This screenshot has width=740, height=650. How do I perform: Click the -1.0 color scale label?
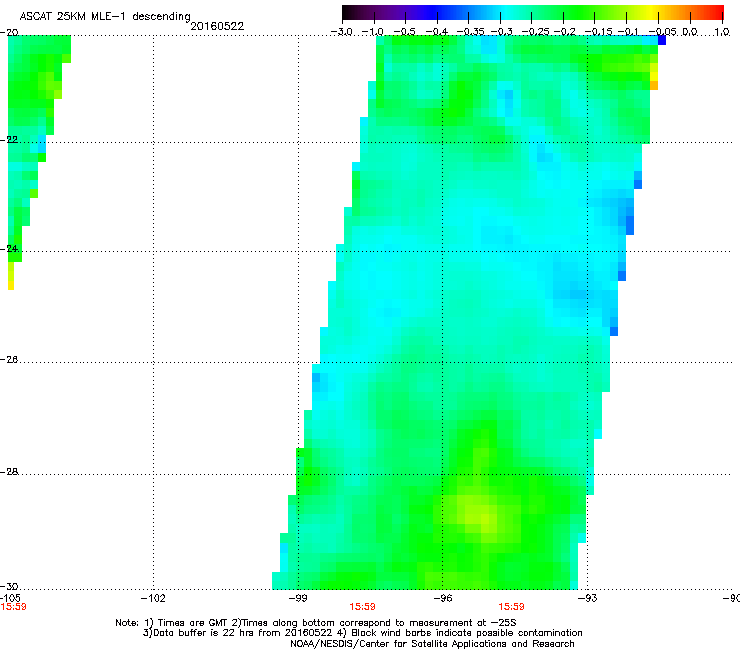click(x=374, y=32)
